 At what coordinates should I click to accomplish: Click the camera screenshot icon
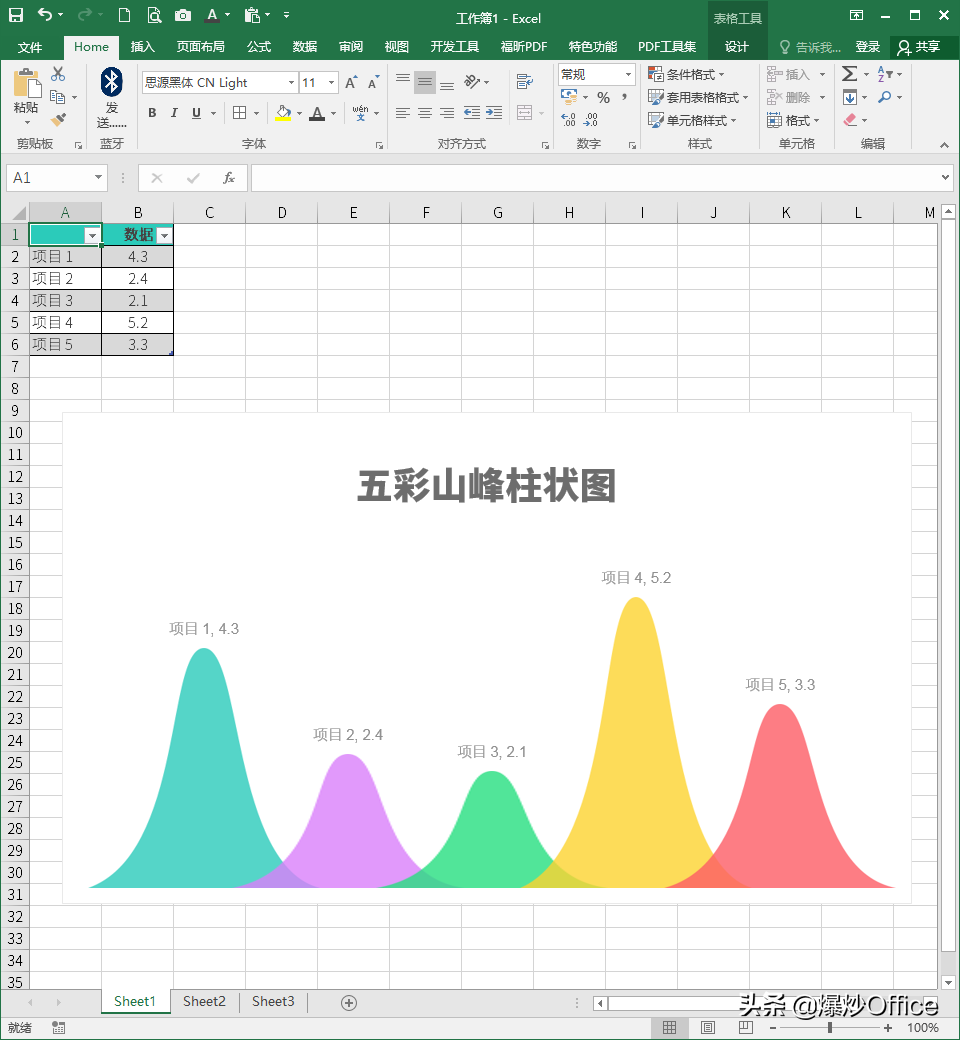tap(183, 15)
